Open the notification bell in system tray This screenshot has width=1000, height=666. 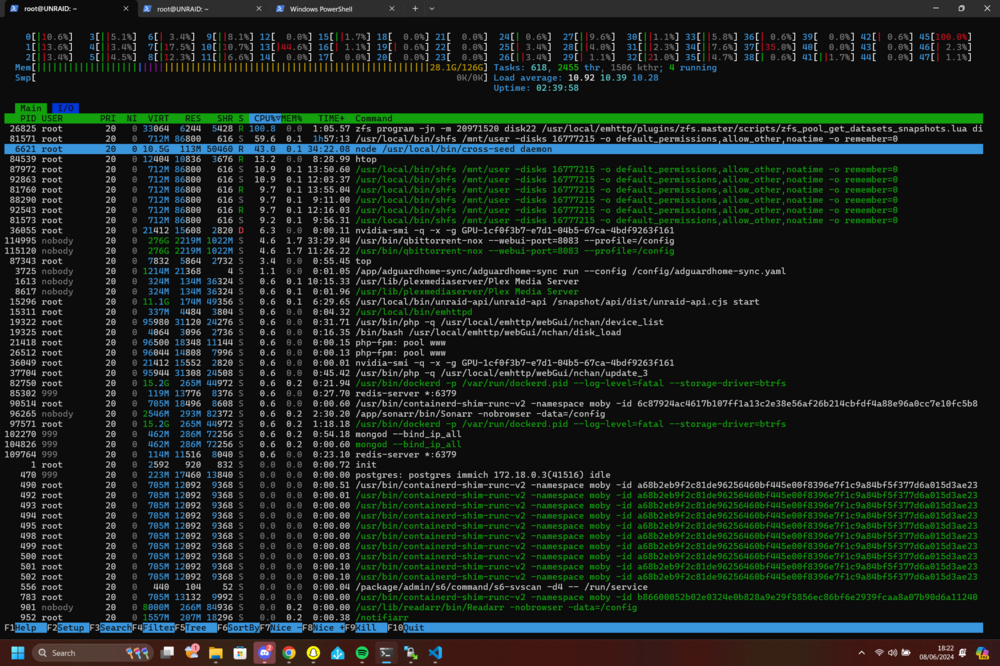(962, 653)
